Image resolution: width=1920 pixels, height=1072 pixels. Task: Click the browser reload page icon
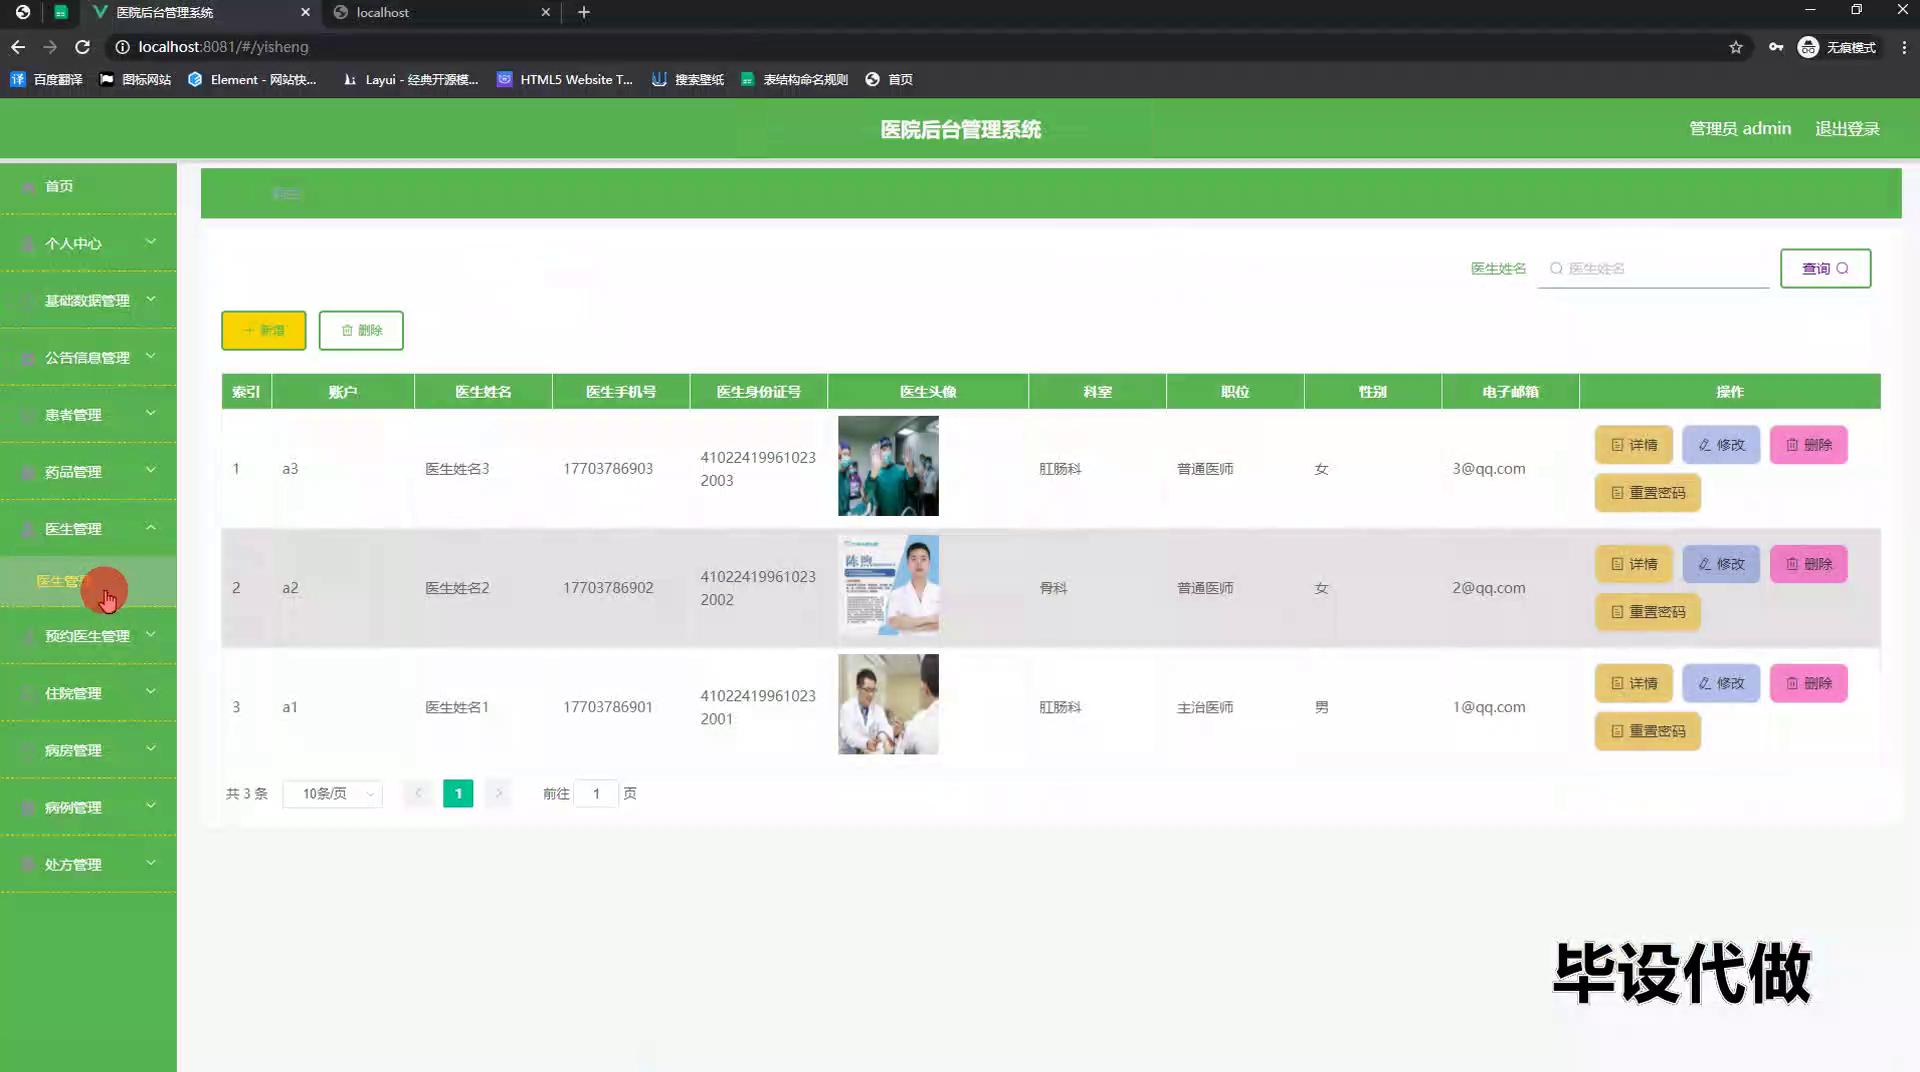[x=82, y=47]
